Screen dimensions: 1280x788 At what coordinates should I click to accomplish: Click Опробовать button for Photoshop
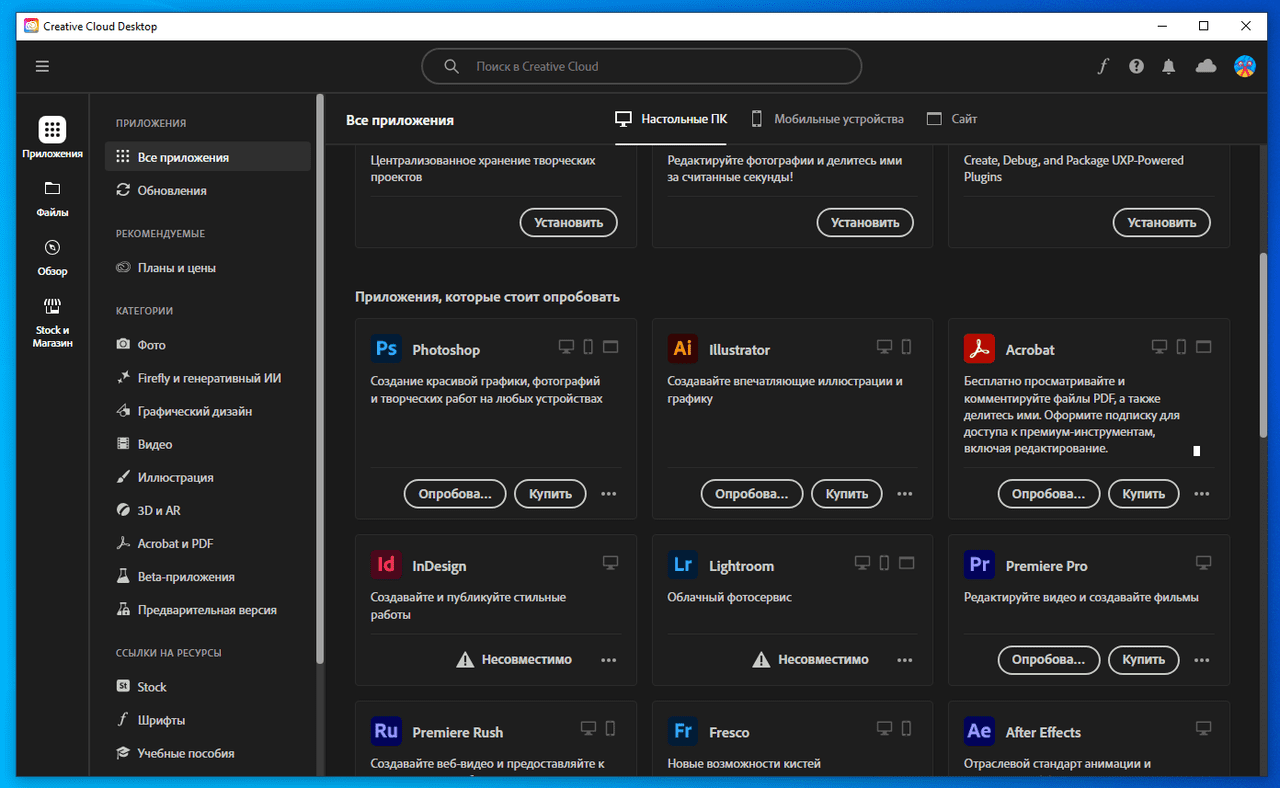tap(455, 494)
